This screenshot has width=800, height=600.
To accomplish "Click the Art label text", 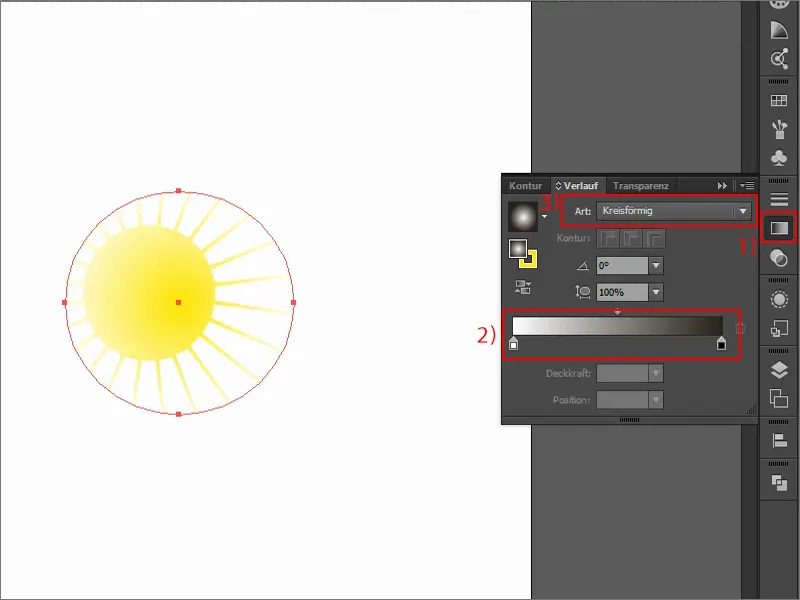I will (x=583, y=211).
